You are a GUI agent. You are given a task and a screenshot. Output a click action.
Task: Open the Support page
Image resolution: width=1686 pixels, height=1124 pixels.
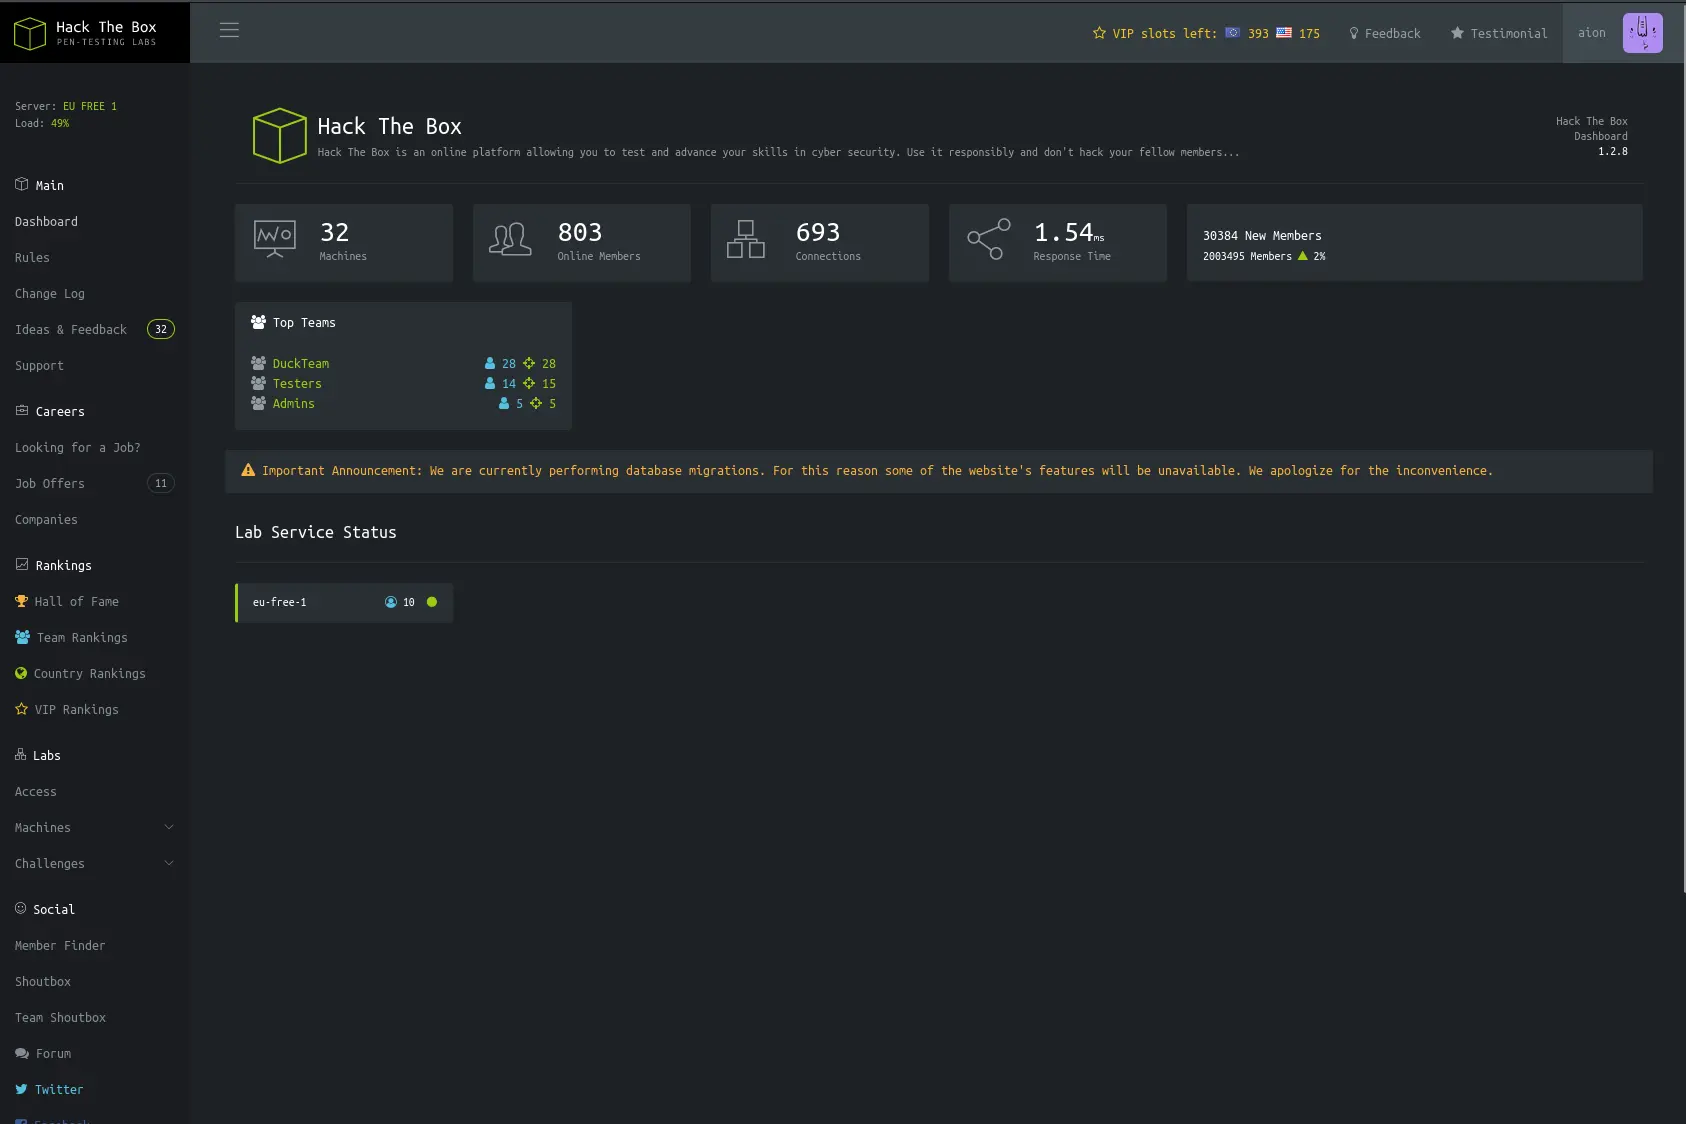tap(39, 365)
